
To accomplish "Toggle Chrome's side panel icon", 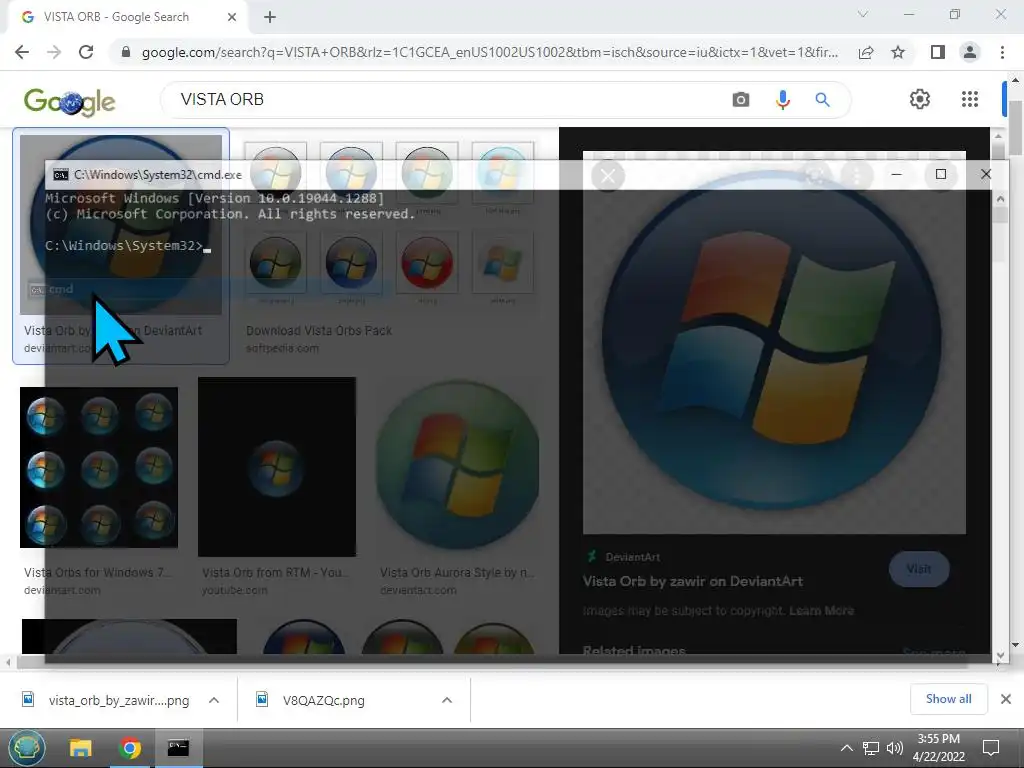I will (x=938, y=52).
